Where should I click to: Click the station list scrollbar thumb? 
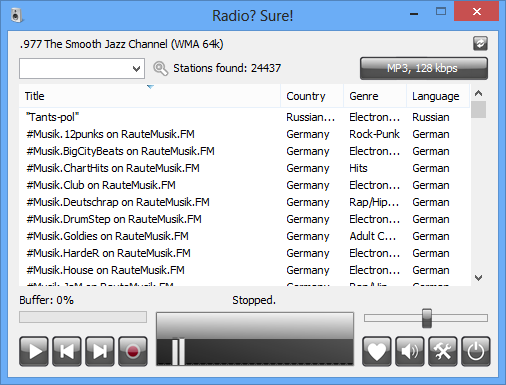(x=478, y=110)
